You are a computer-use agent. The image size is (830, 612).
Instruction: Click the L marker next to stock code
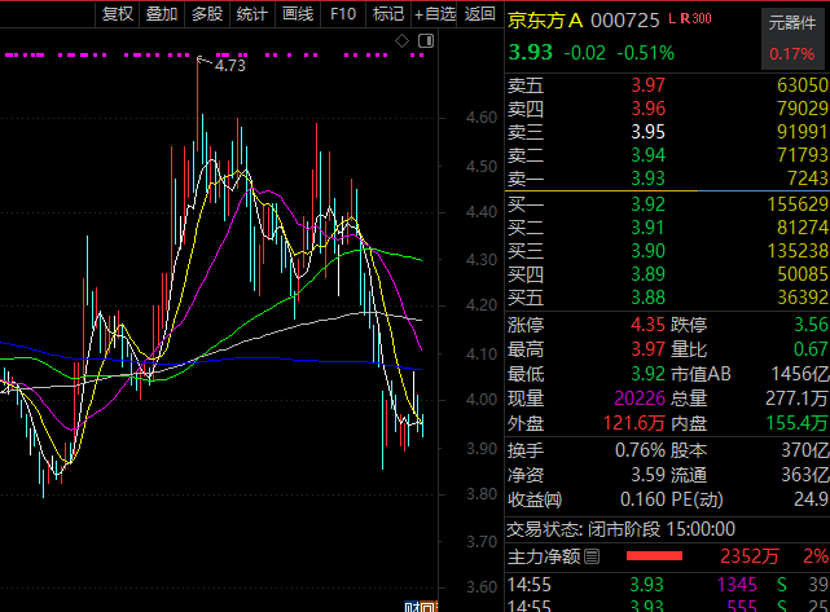point(673,19)
